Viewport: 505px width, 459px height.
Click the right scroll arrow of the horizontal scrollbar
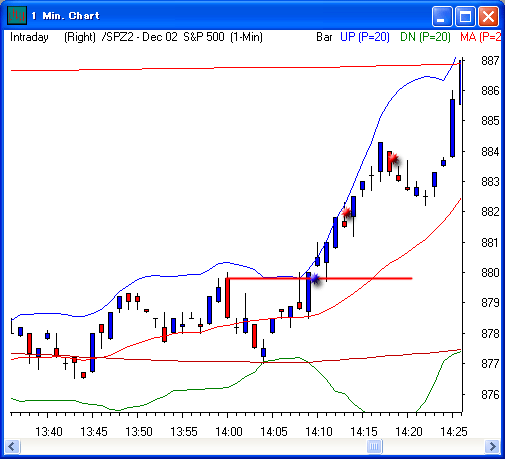(492, 446)
